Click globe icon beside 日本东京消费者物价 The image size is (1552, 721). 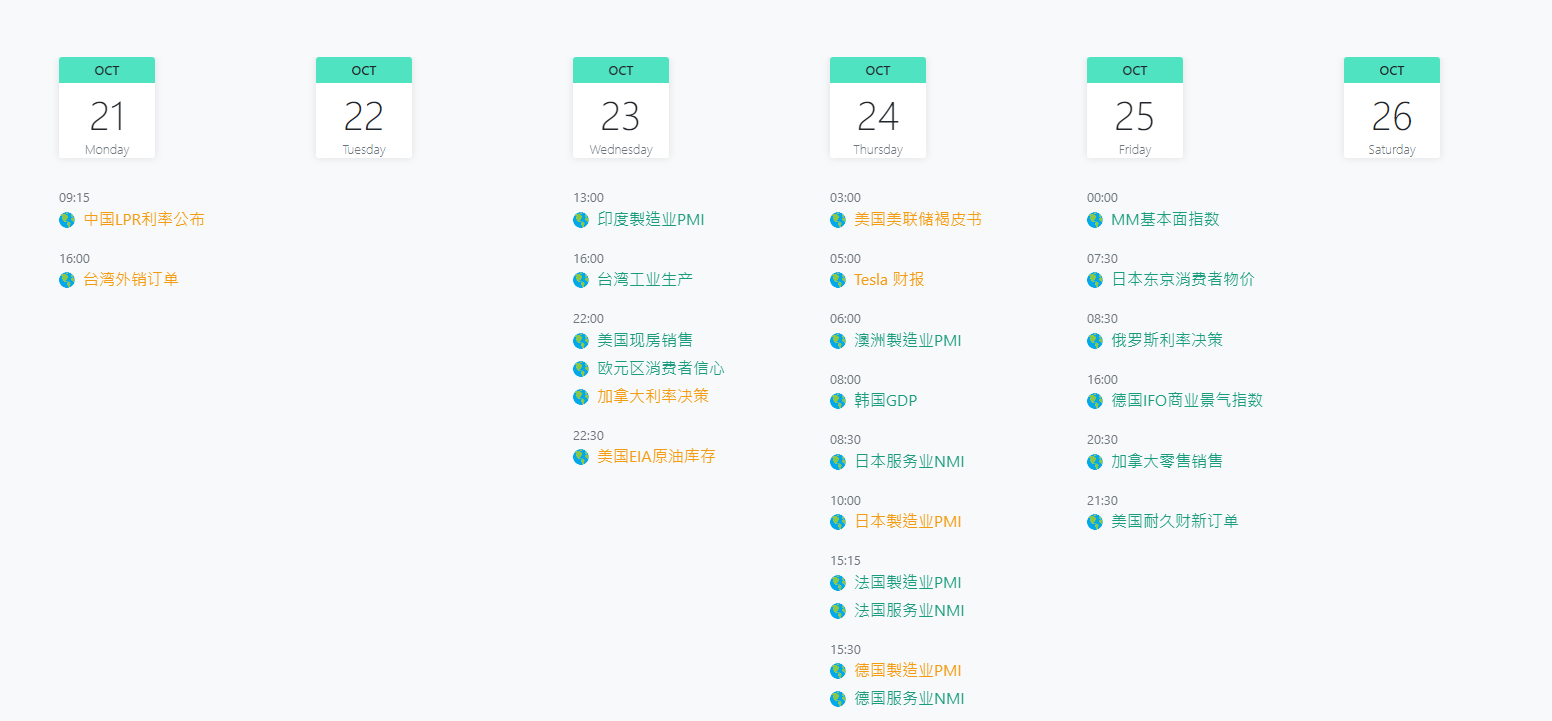(1095, 280)
